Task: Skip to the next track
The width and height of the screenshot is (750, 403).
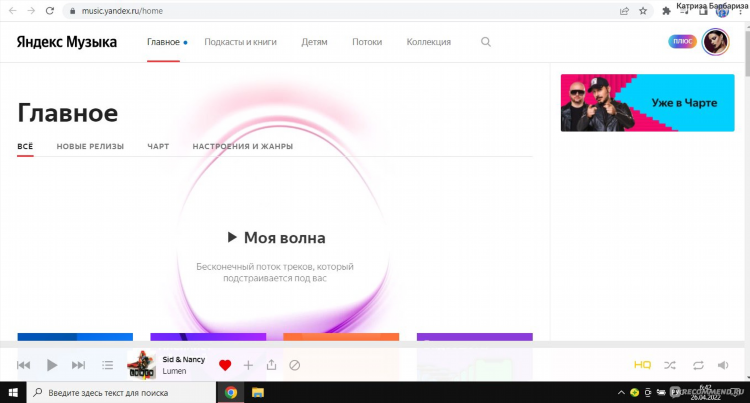Action: (78, 365)
